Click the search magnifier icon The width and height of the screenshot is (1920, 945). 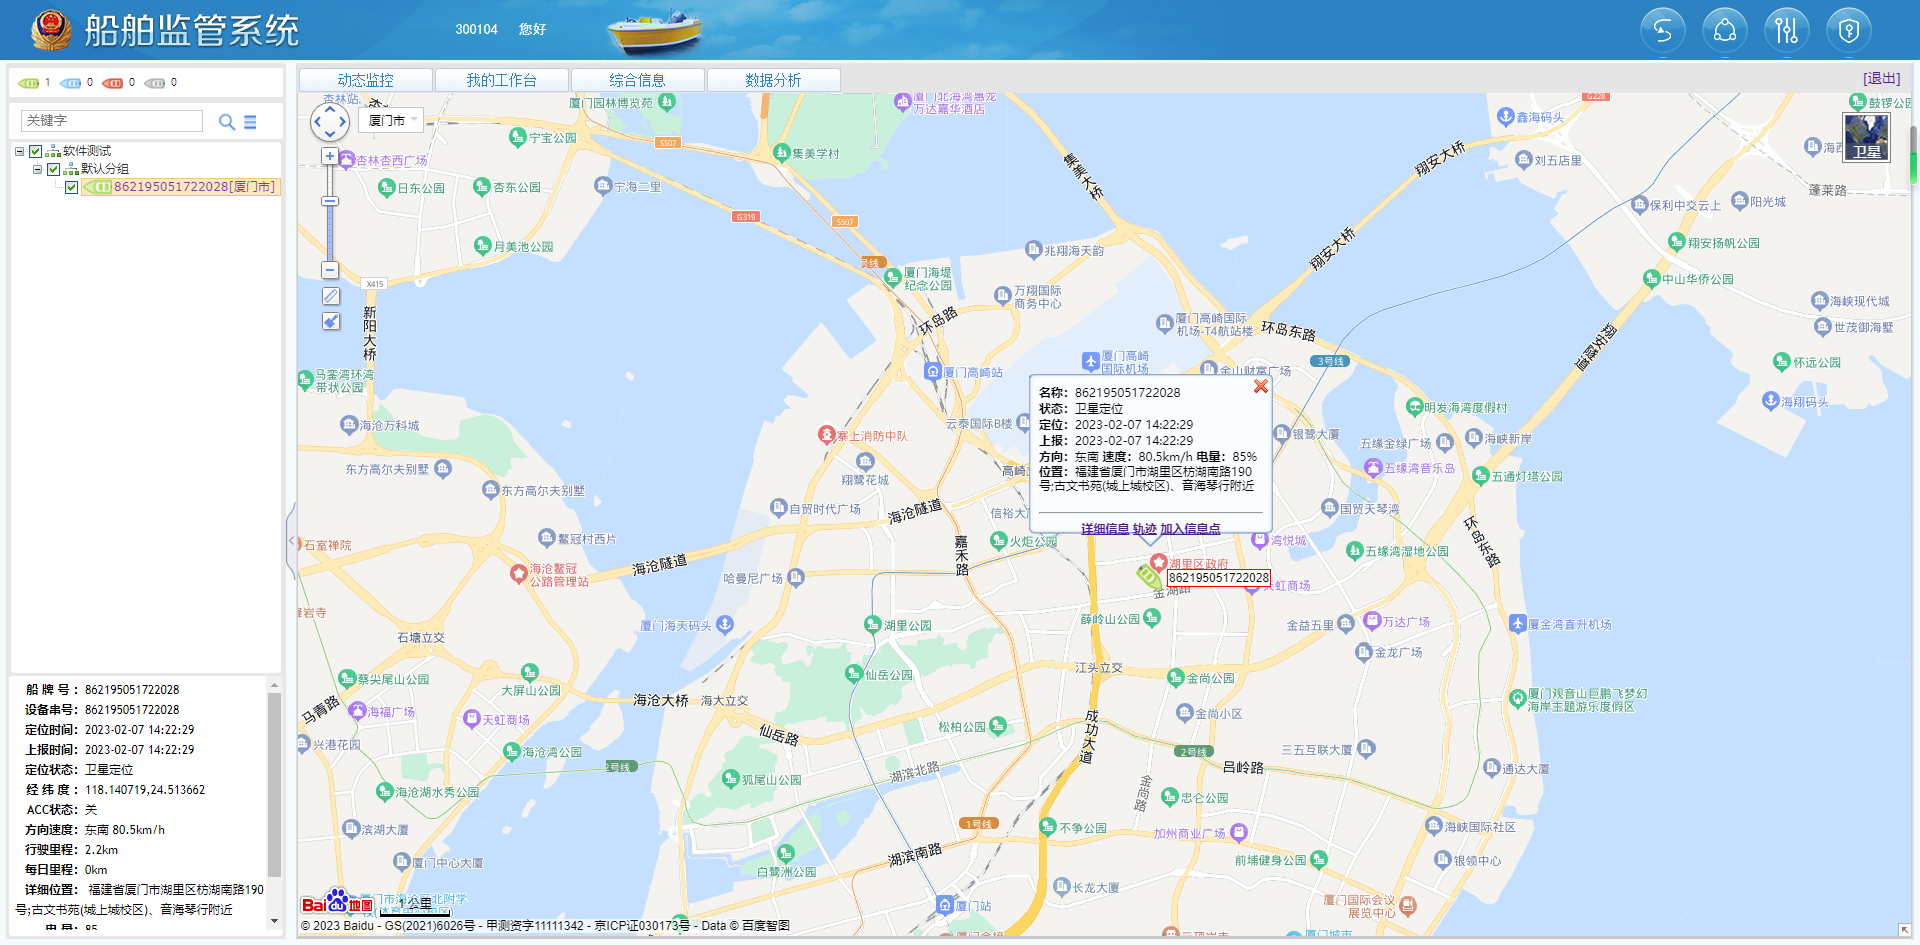click(x=227, y=122)
